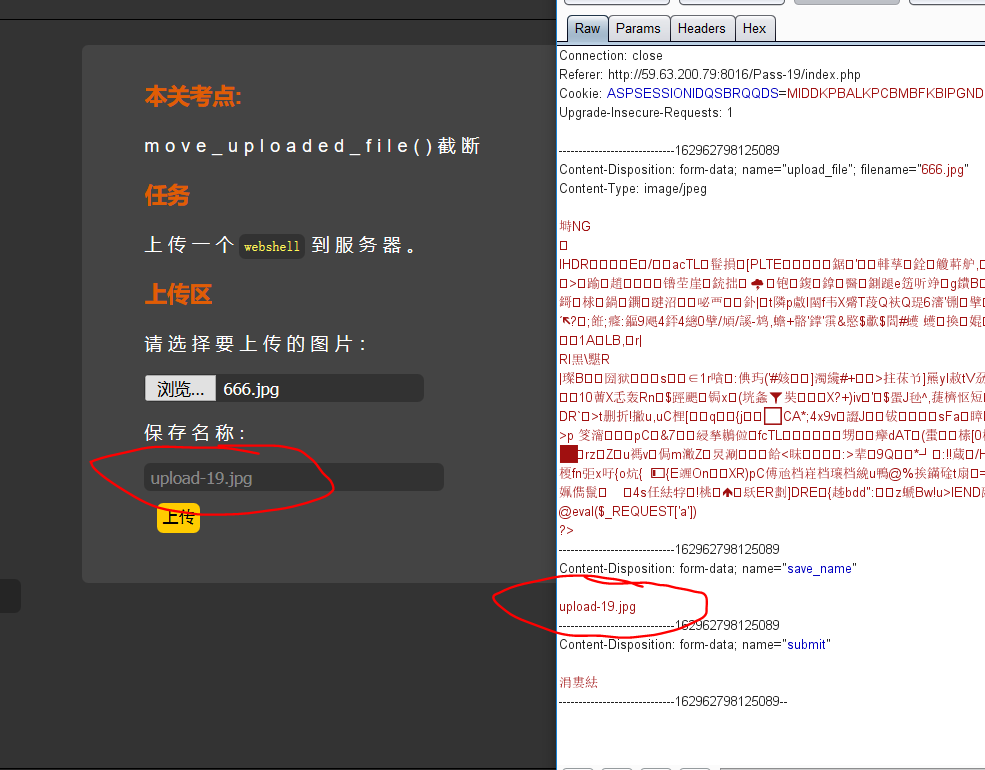Click the upload-19.jpg value in request body
This screenshot has height=770, width=985.
tap(597, 607)
